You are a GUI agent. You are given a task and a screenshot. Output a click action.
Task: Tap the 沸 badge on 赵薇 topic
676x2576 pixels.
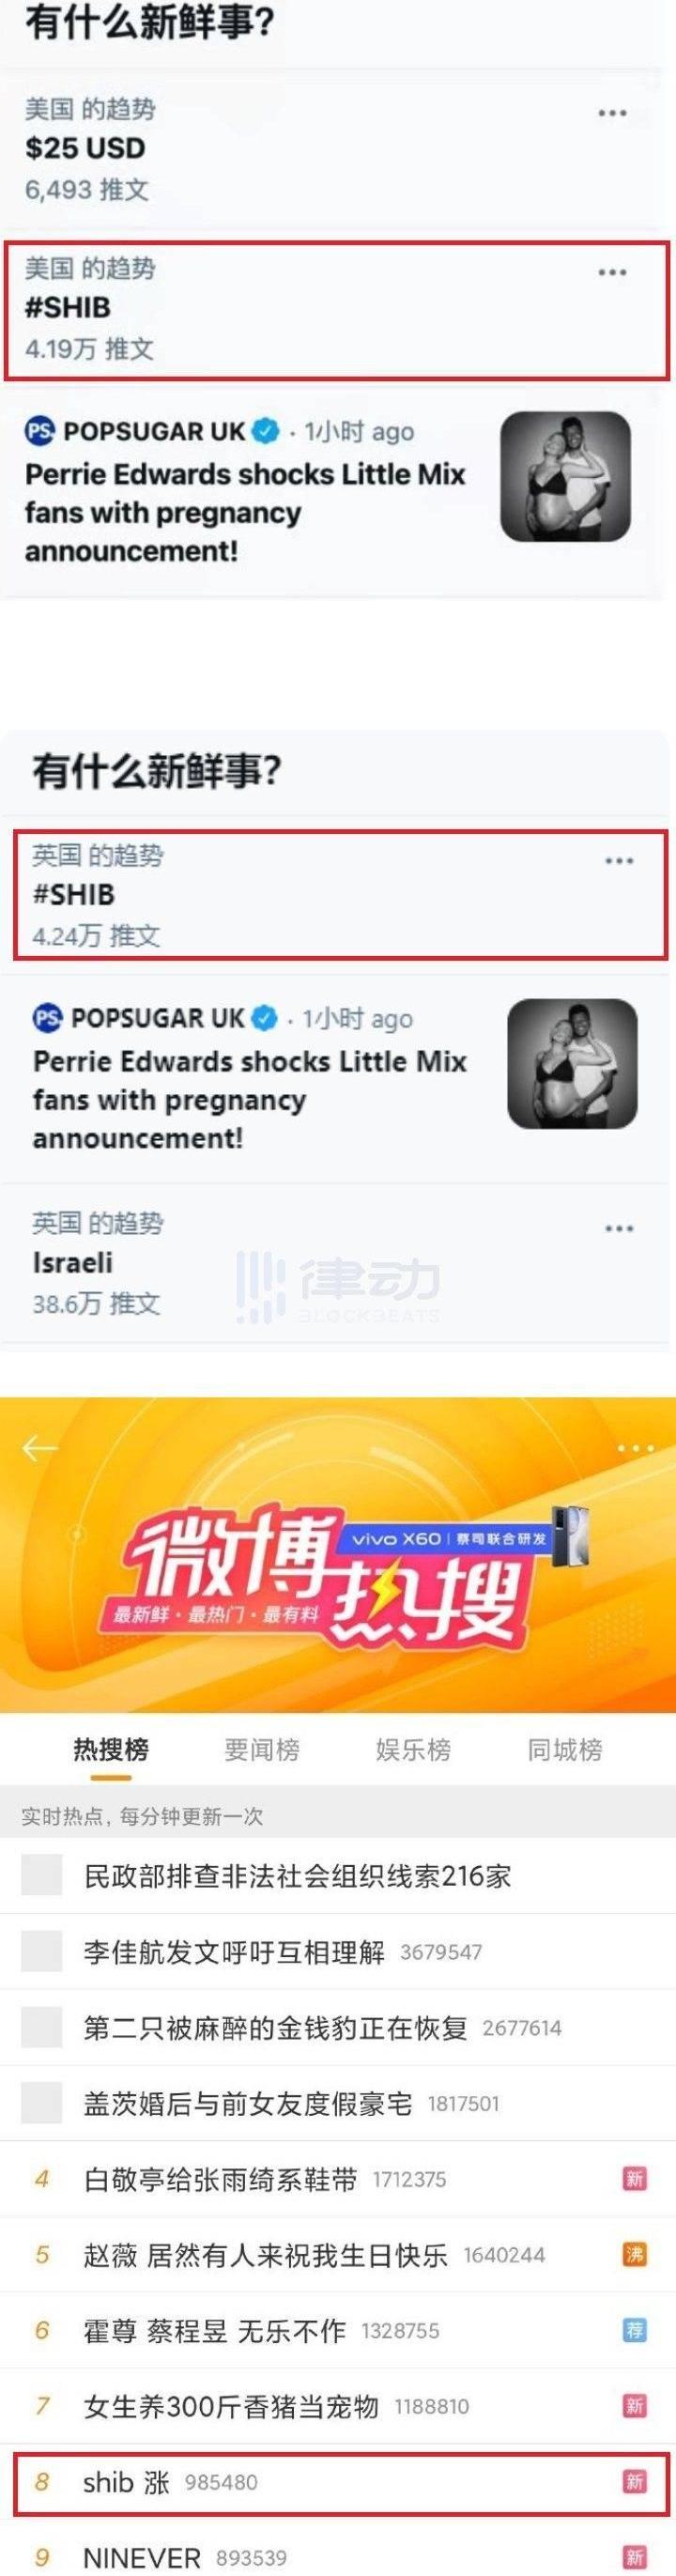pos(634,2253)
